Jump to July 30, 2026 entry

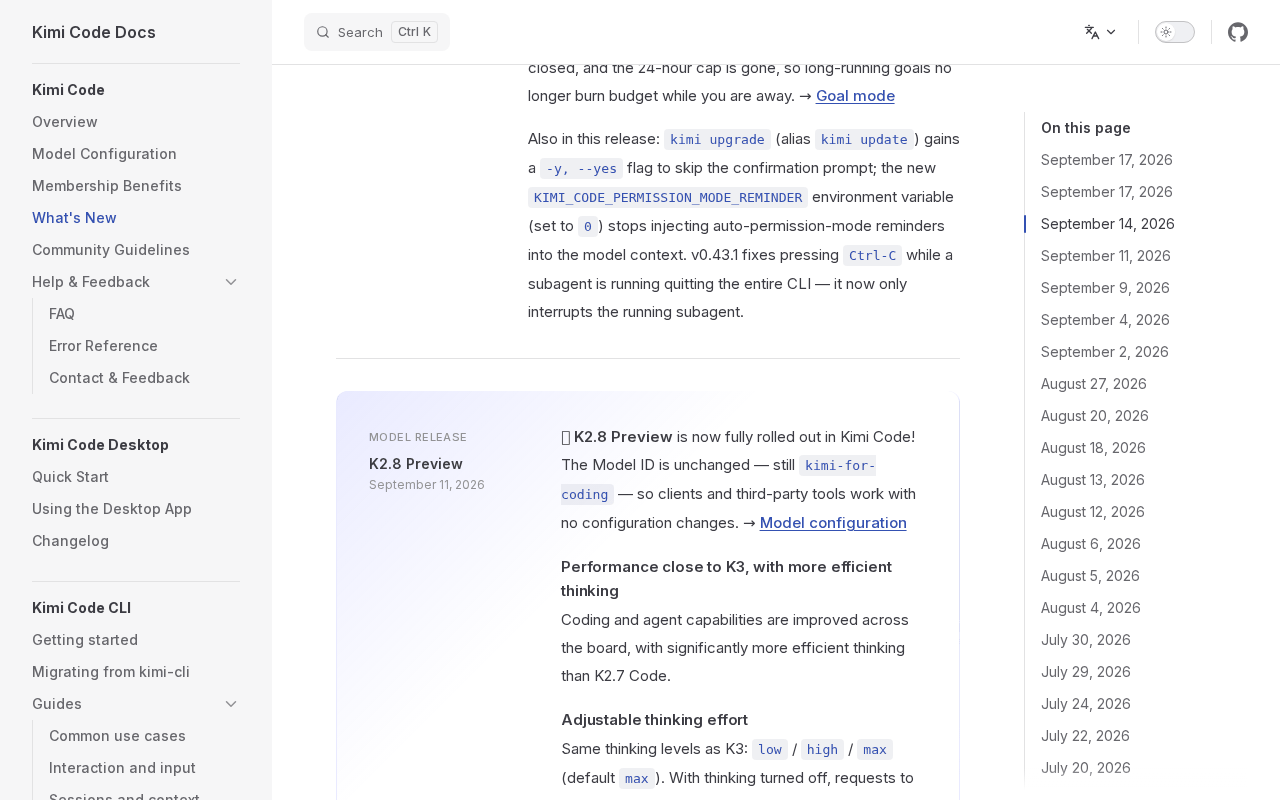click(x=1086, y=640)
